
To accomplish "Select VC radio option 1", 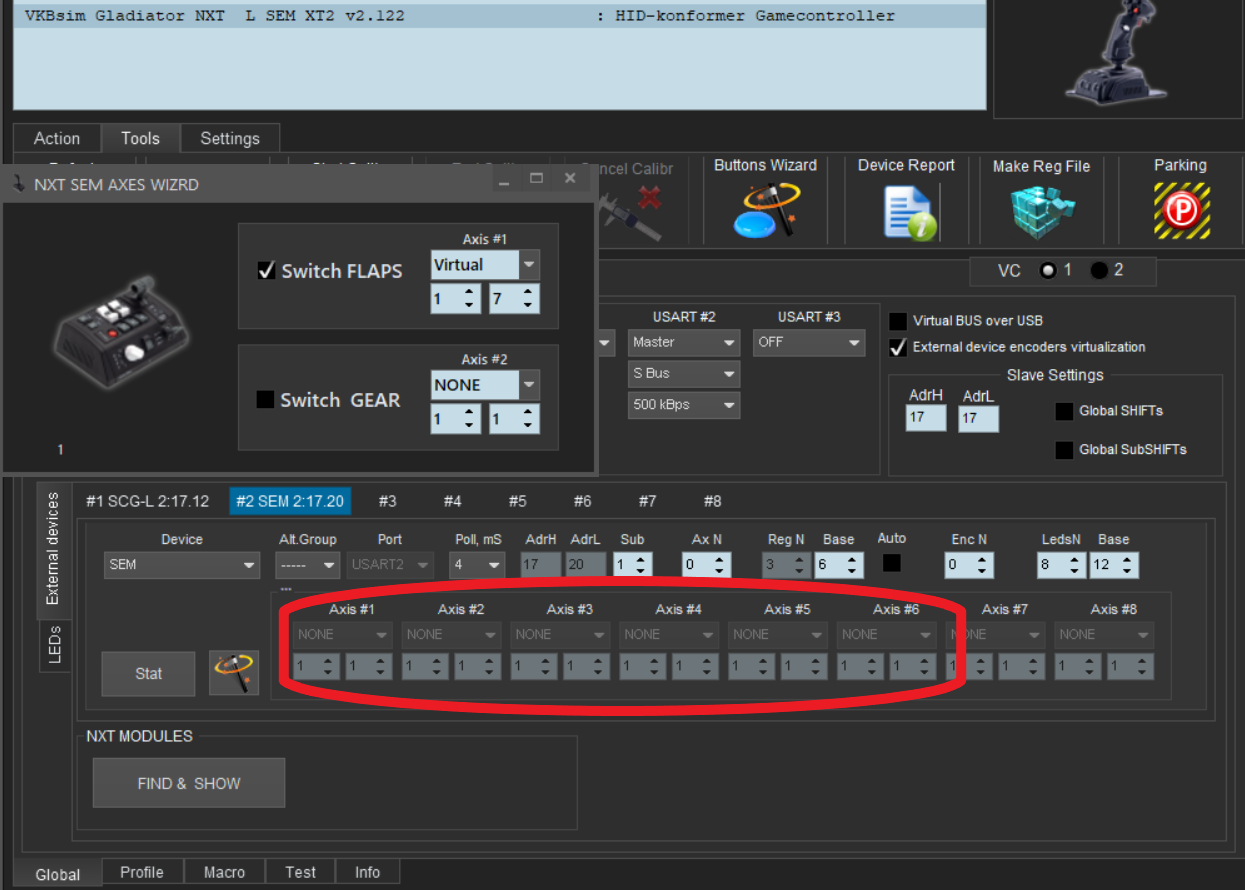I will [1048, 271].
